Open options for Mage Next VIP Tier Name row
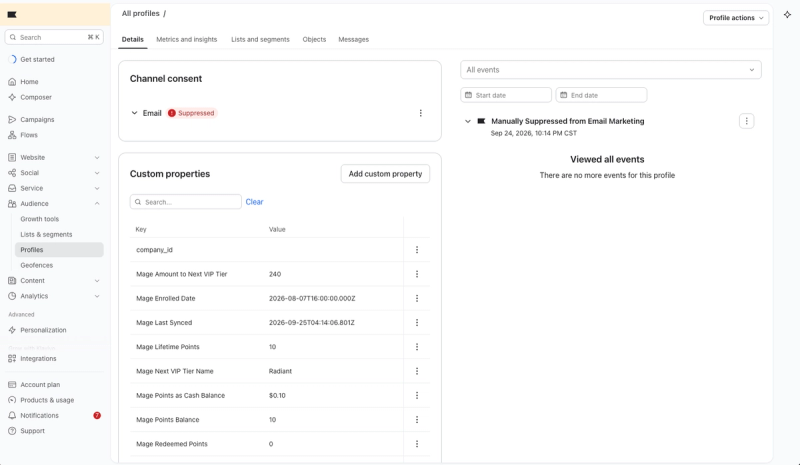800x465 pixels. (x=417, y=371)
